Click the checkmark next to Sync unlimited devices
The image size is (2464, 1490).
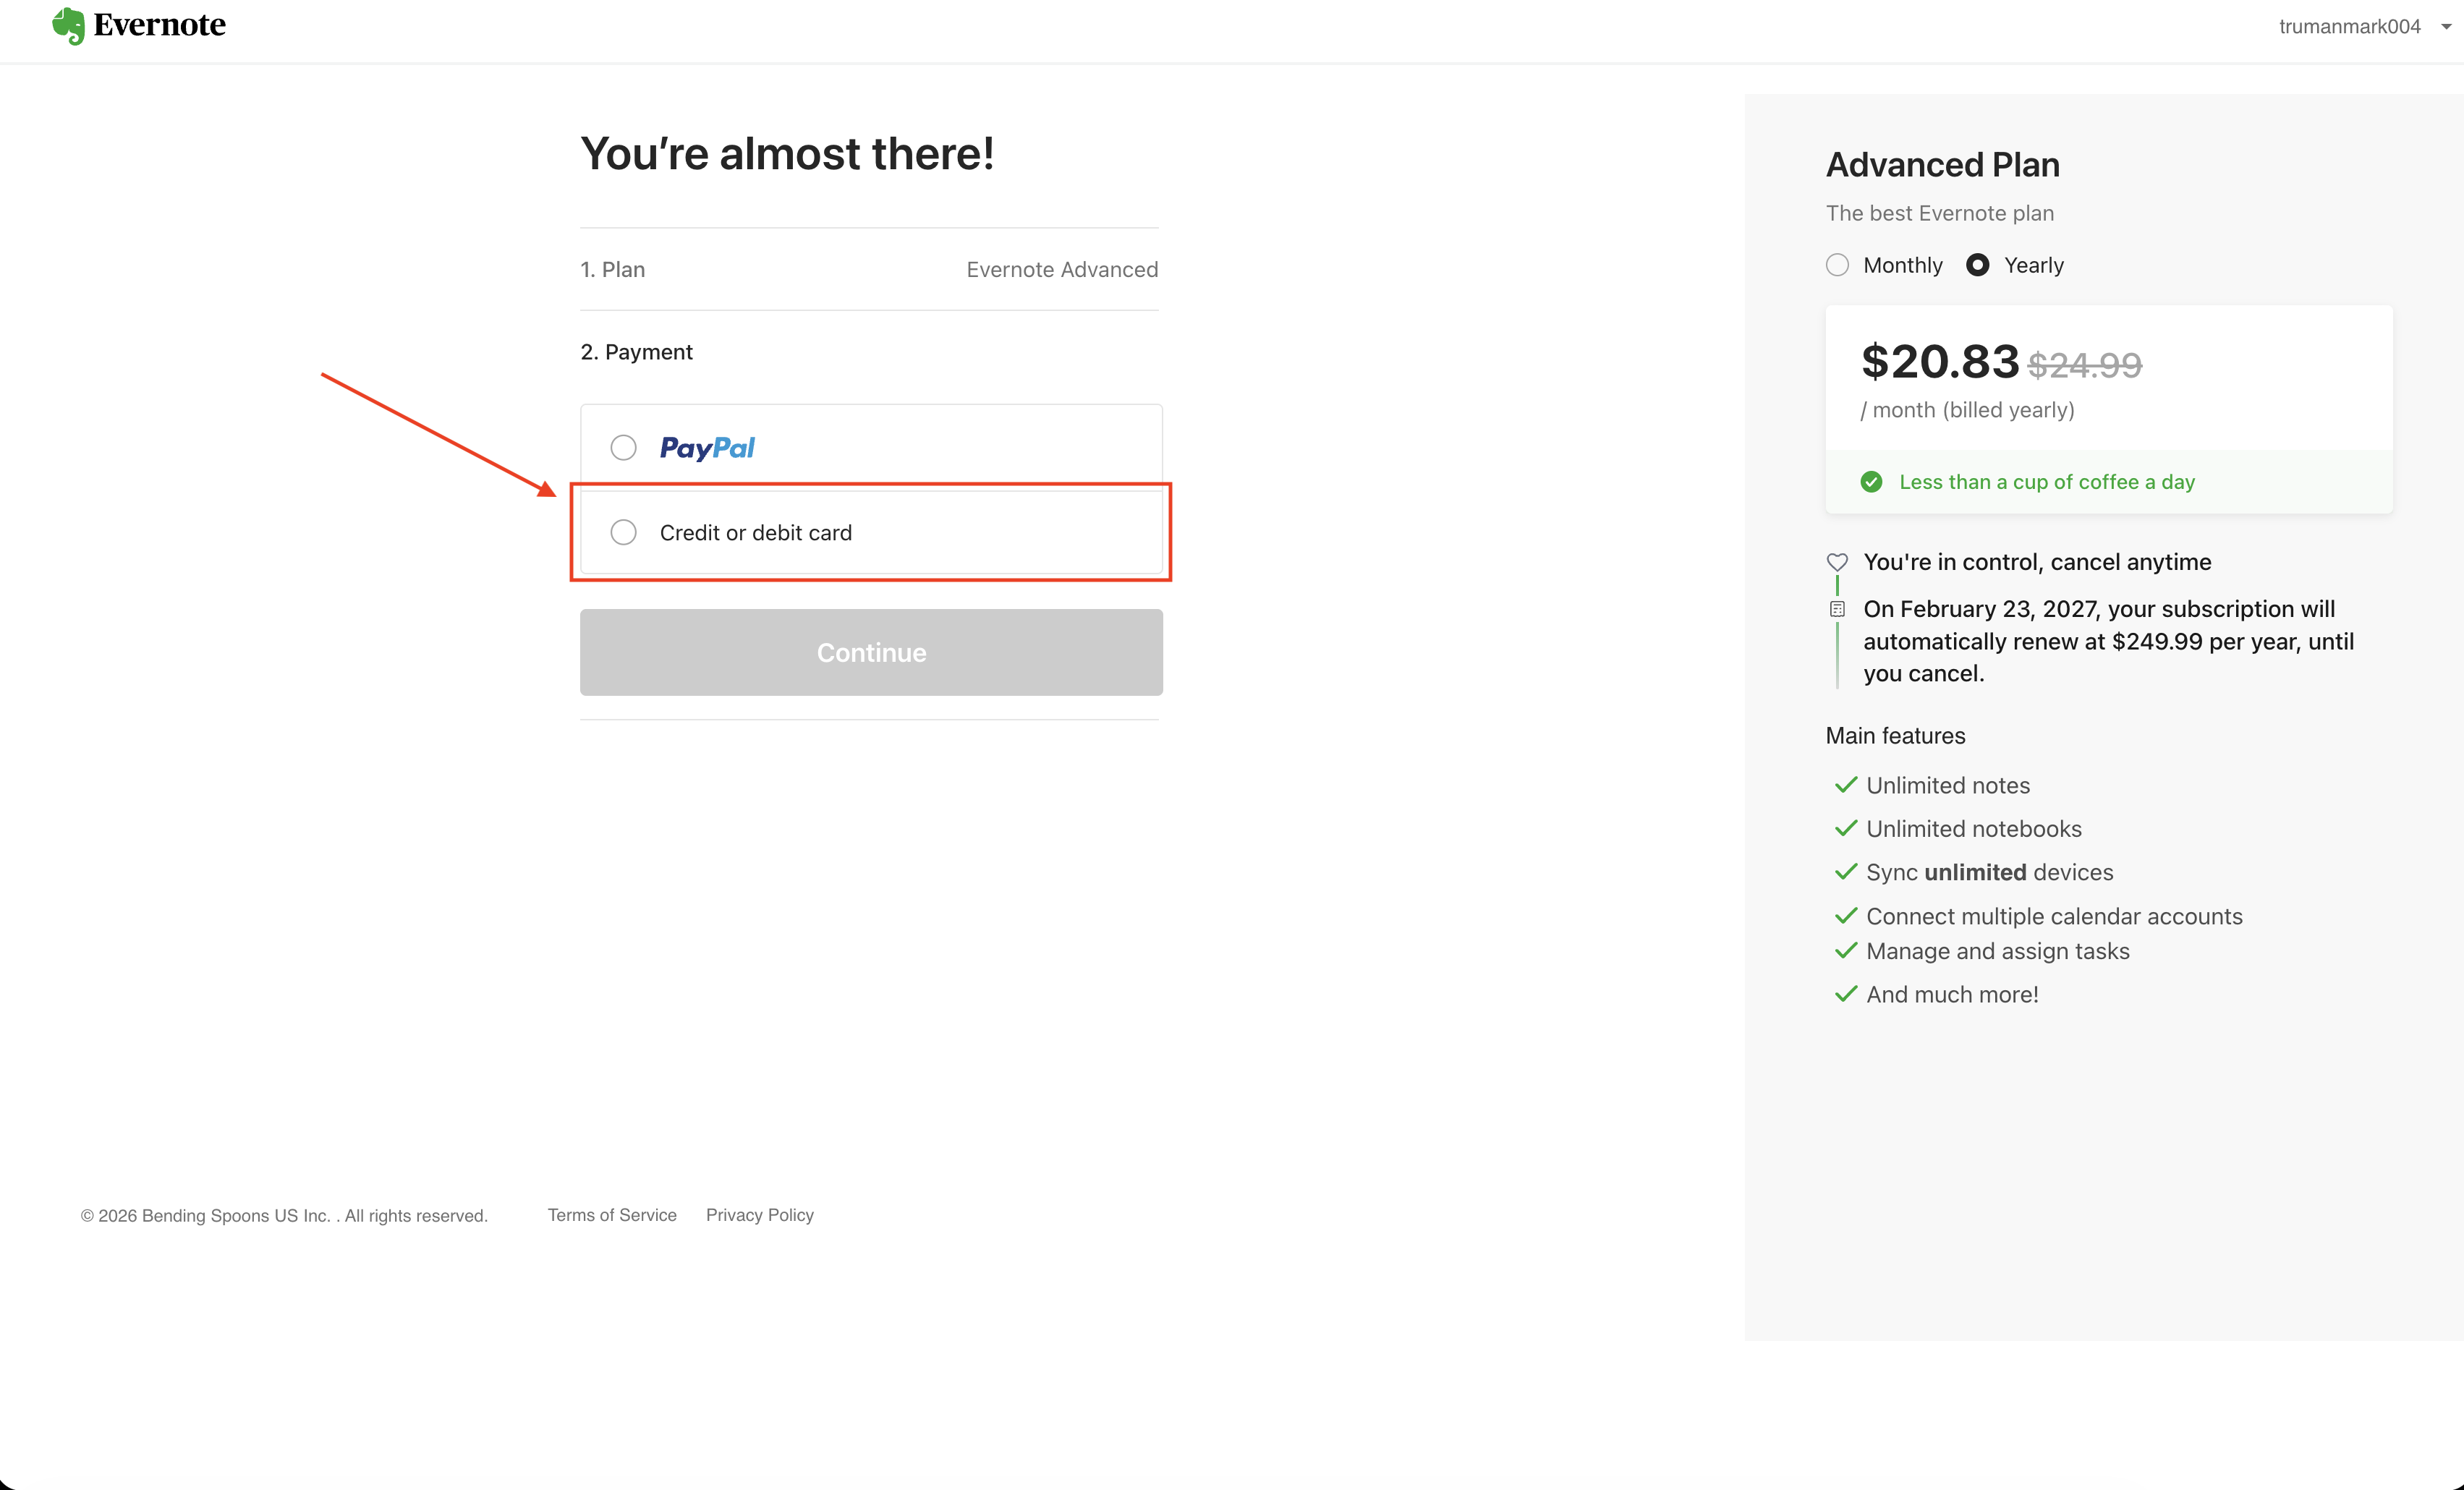[1845, 872]
